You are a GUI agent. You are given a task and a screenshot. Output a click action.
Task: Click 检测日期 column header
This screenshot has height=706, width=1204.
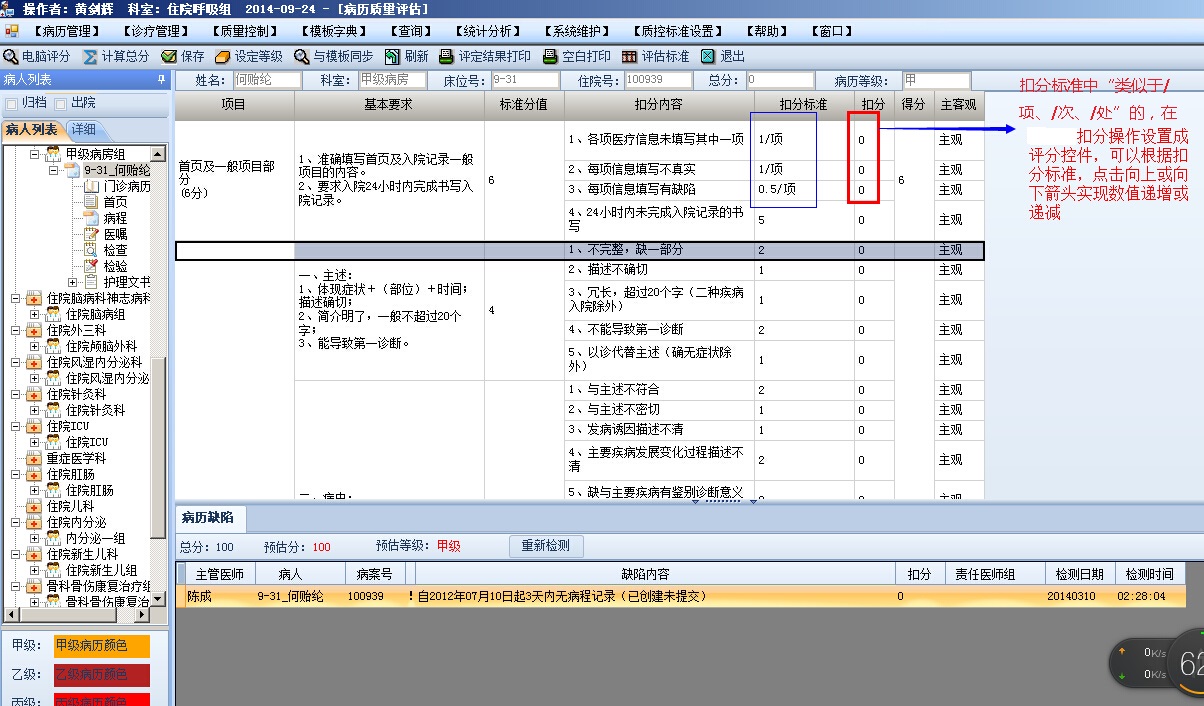(x=1079, y=574)
